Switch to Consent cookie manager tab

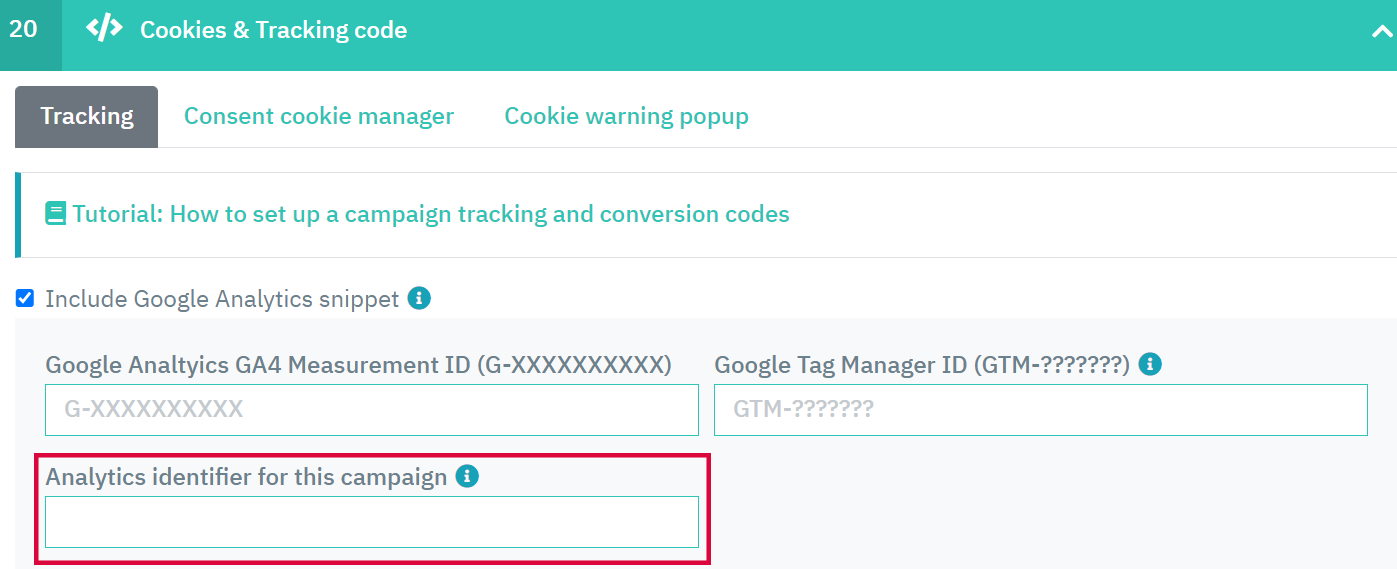point(319,117)
